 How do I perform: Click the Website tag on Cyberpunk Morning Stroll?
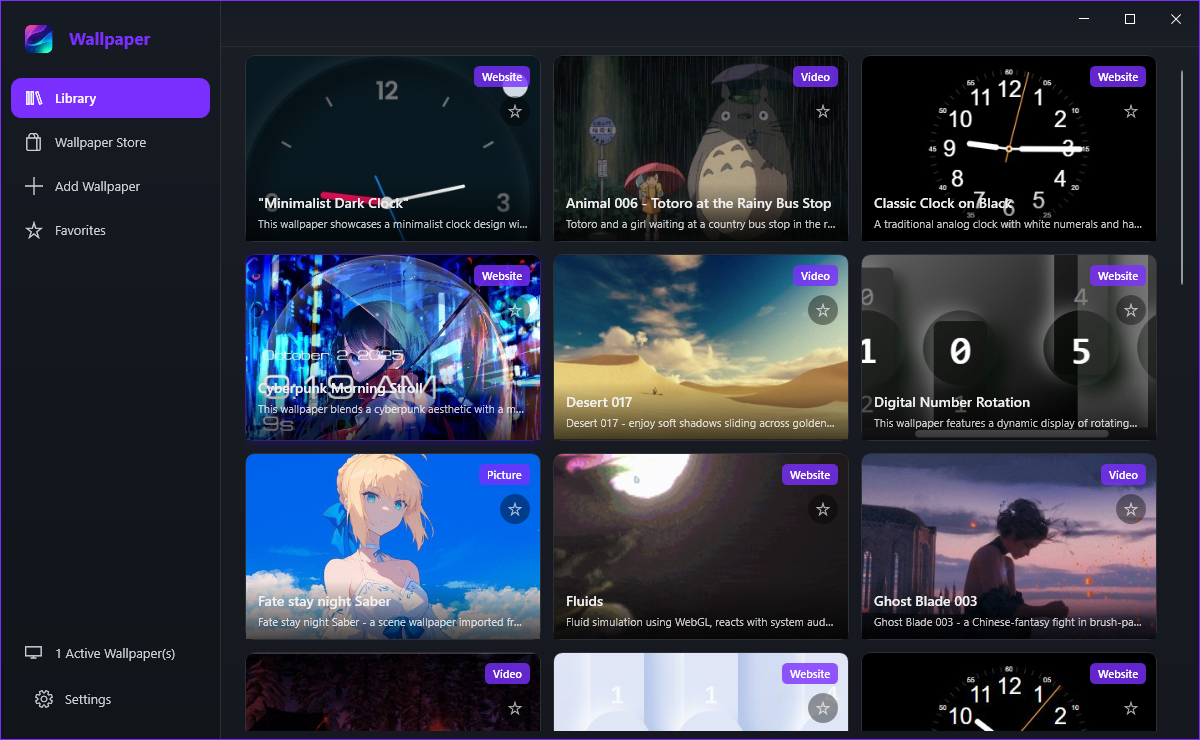pyautogui.click(x=502, y=276)
